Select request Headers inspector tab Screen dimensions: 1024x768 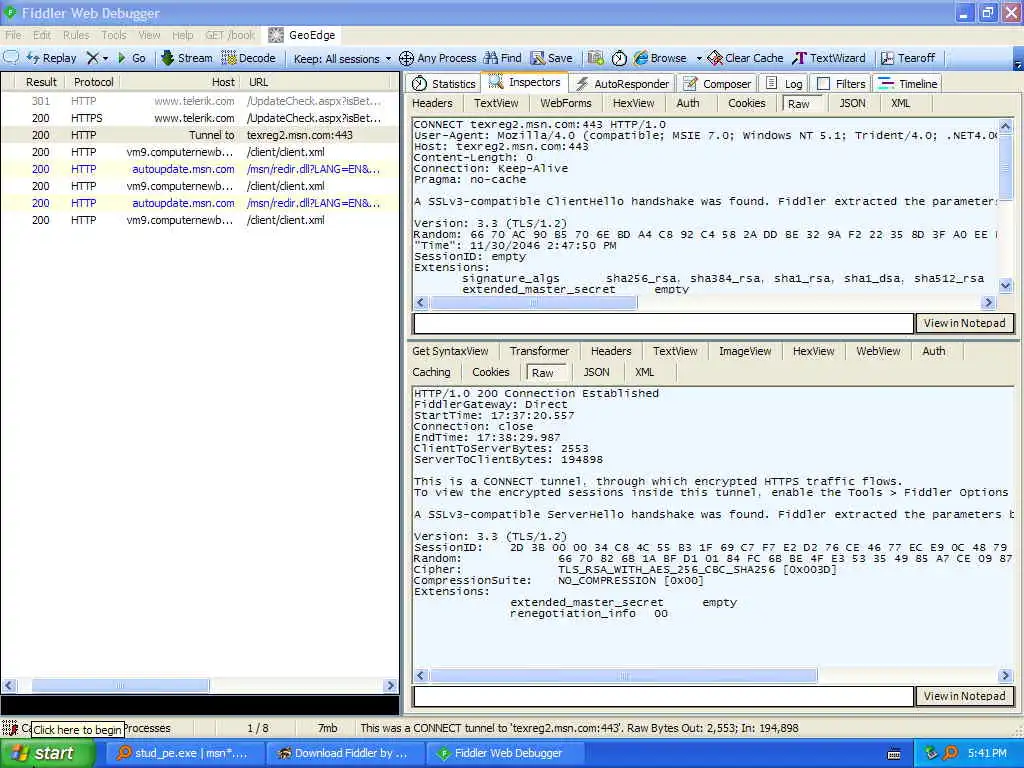(x=432, y=103)
